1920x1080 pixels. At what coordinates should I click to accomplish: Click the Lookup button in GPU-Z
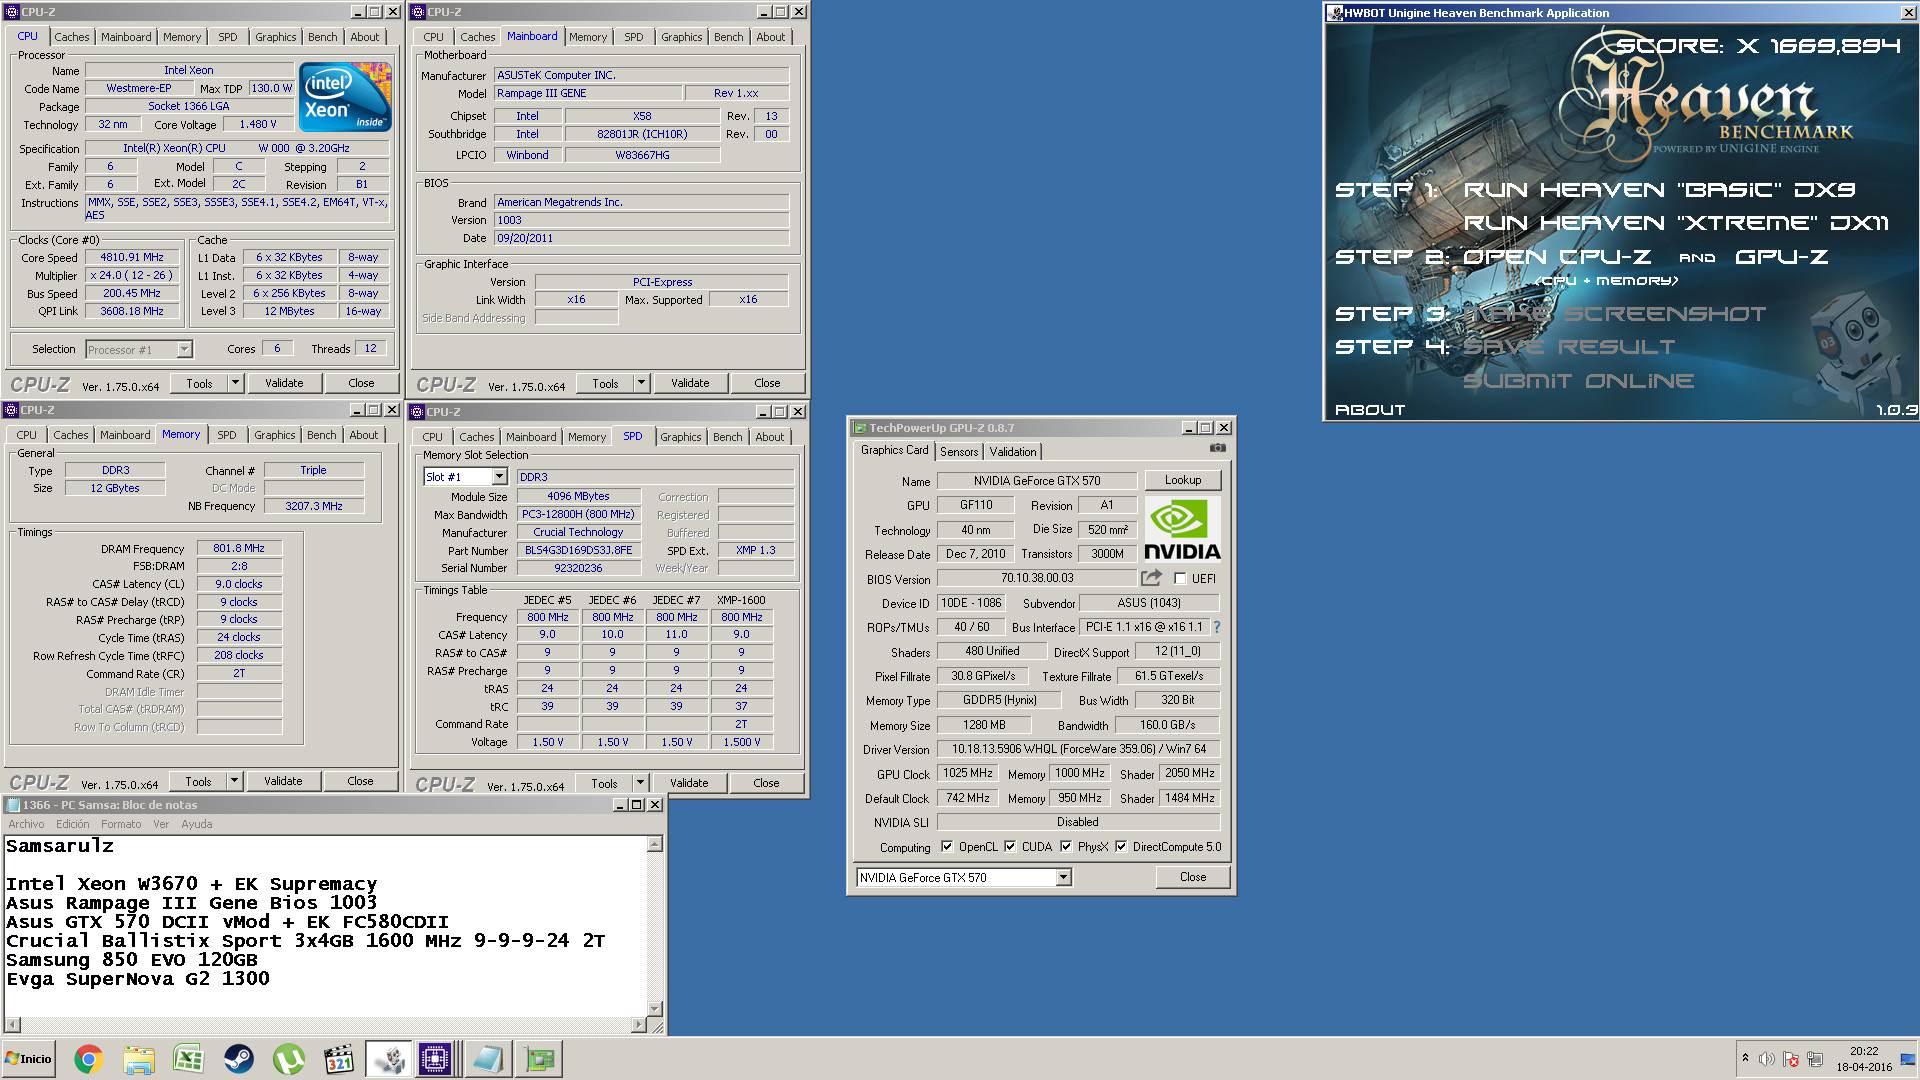point(1183,480)
